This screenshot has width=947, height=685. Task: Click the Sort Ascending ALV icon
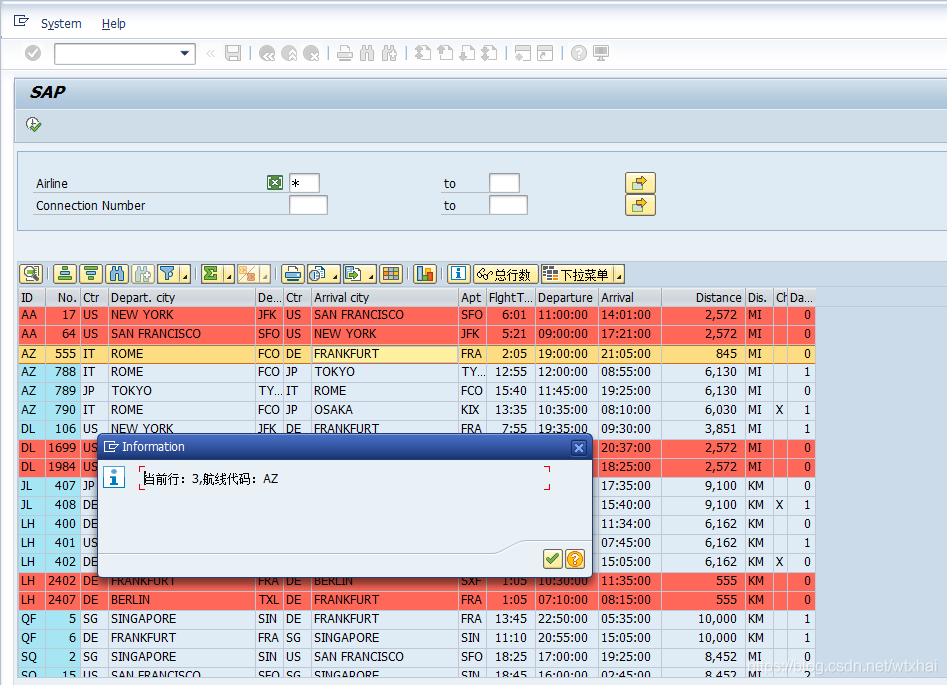pos(65,274)
